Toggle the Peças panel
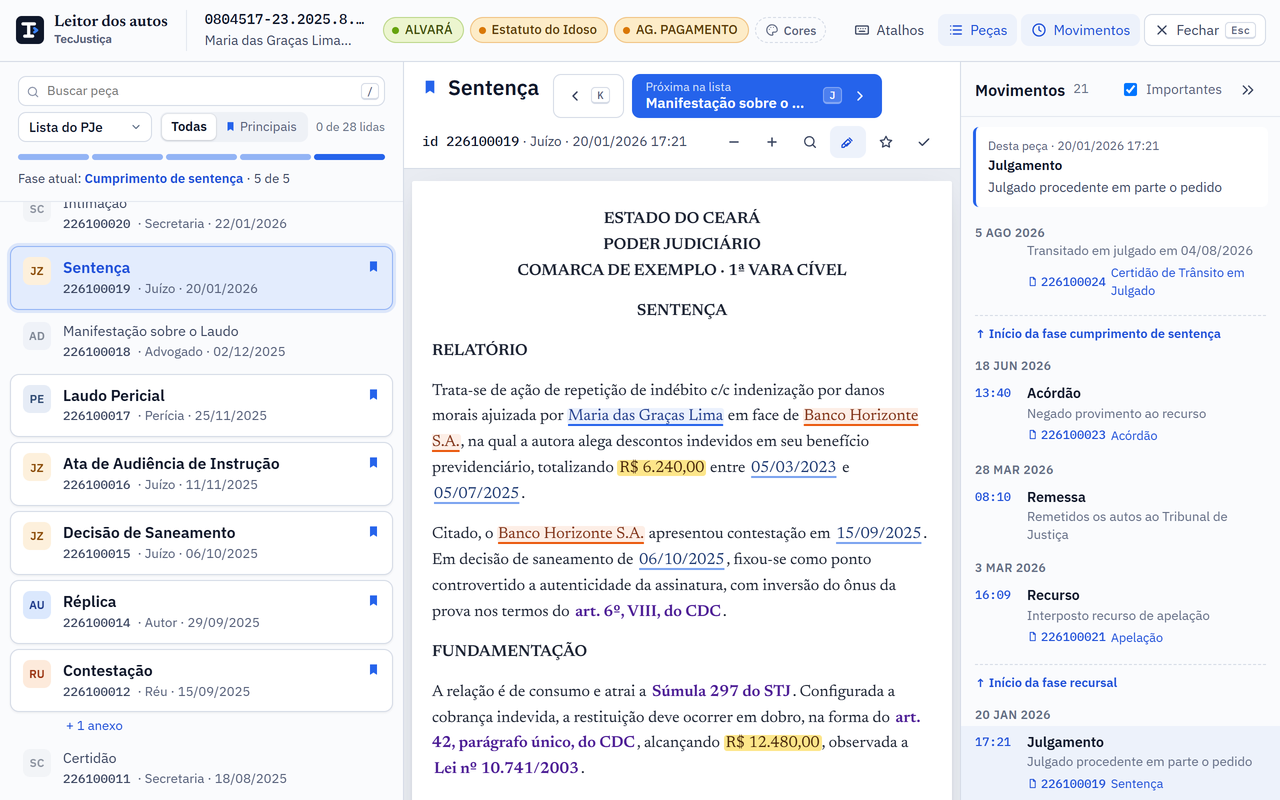The image size is (1280, 800). (x=978, y=30)
